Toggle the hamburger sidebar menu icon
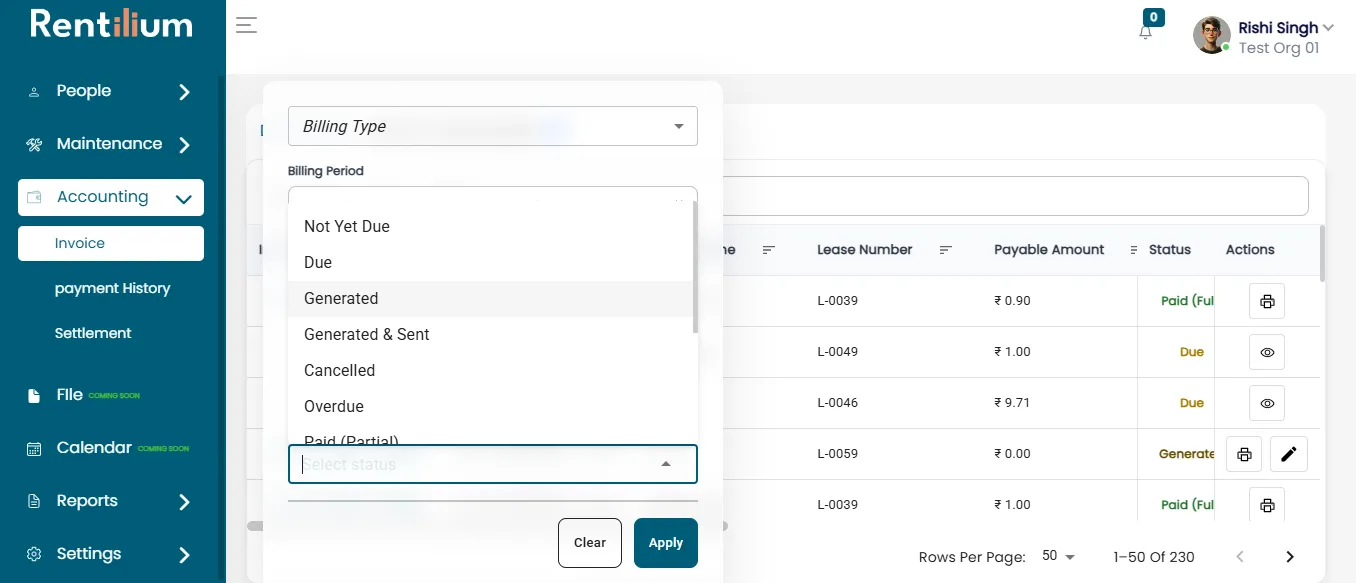The width and height of the screenshot is (1356, 583). (247, 26)
